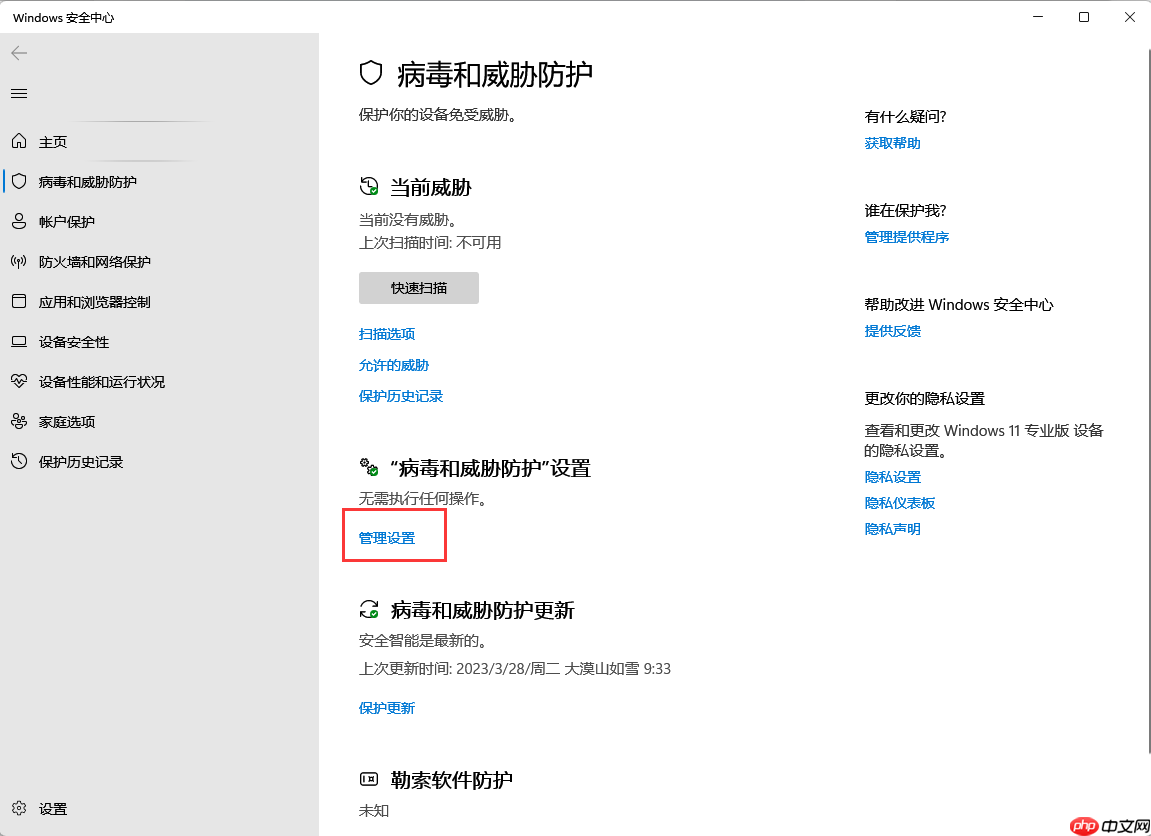Click 获取帮助 link
This screenshot has height=836, width=1151.
[891, 142]
